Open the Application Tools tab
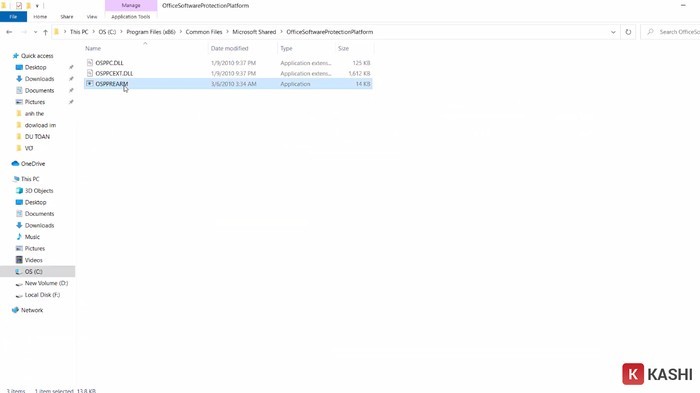 pyautogui.click(x=131, y=17)
